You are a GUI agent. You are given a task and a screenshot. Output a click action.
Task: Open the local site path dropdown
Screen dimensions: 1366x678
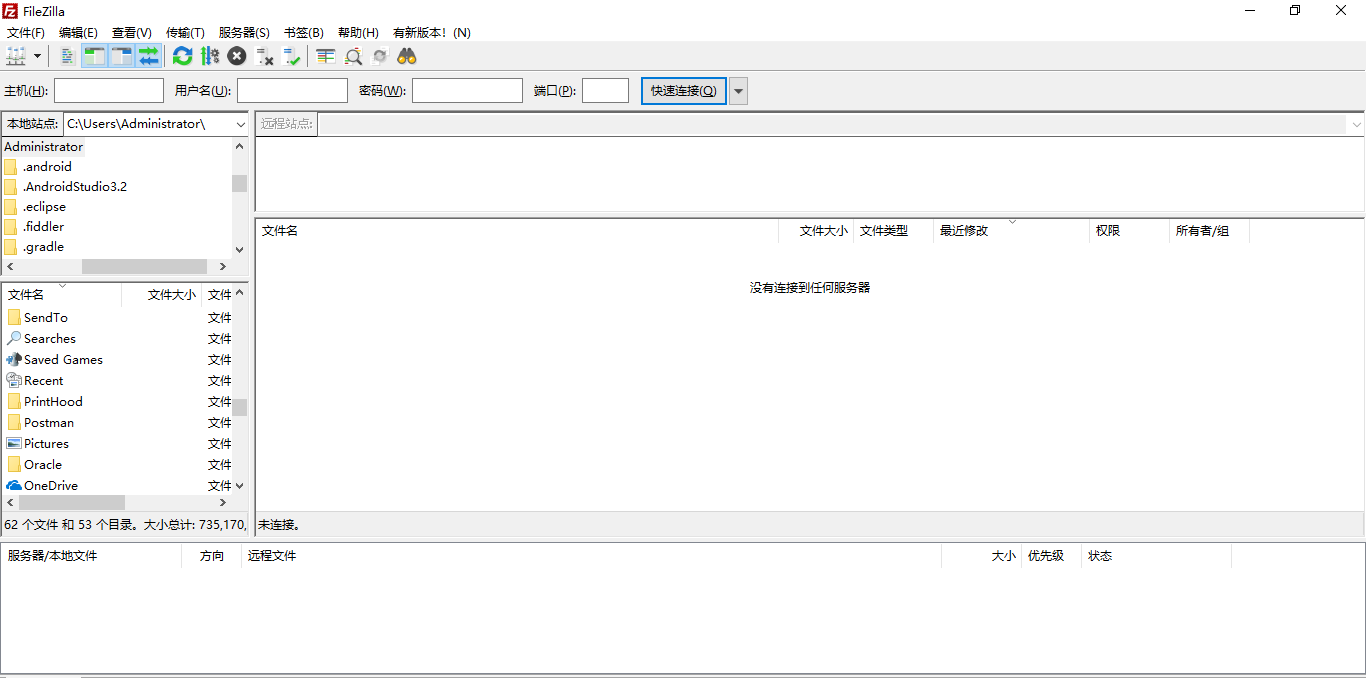coord(240,123)
